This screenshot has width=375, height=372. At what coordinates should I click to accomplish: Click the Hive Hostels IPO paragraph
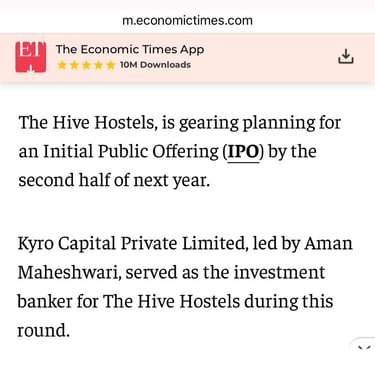coord(180,151)
